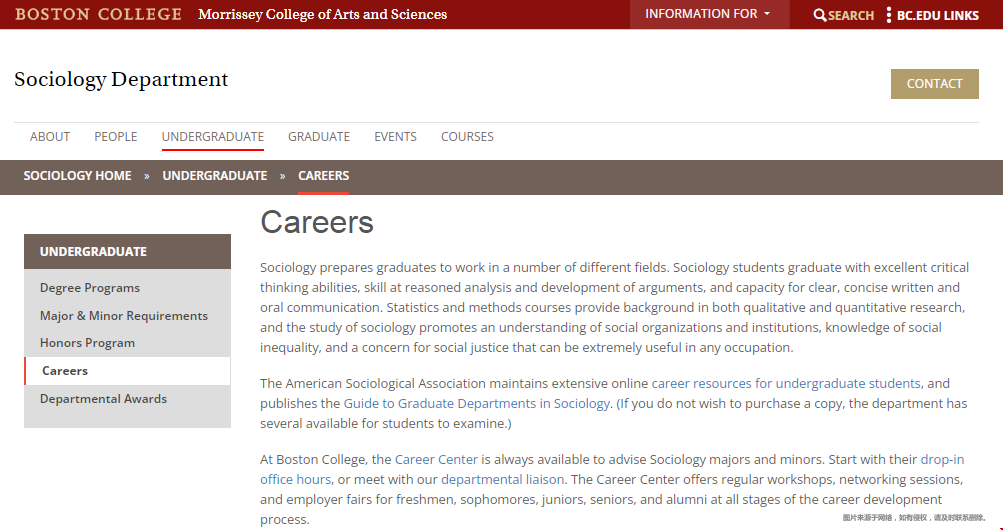Open Honors Program sidebar link
Screen dimensions: 1003x530
[88, 343]
